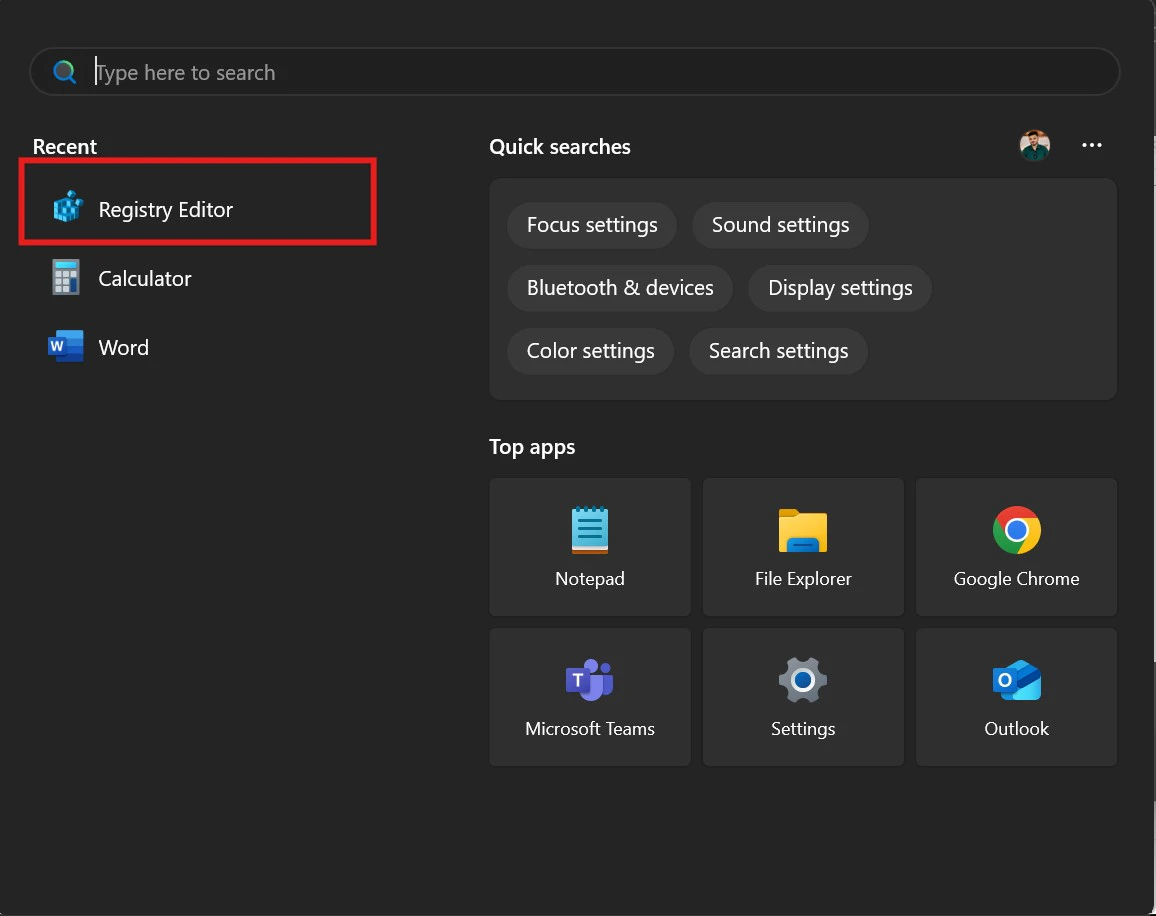The width and height of the screenshot is (1156, 916).
Task: Select Focus settings quick search
Action: pos(592,225)
